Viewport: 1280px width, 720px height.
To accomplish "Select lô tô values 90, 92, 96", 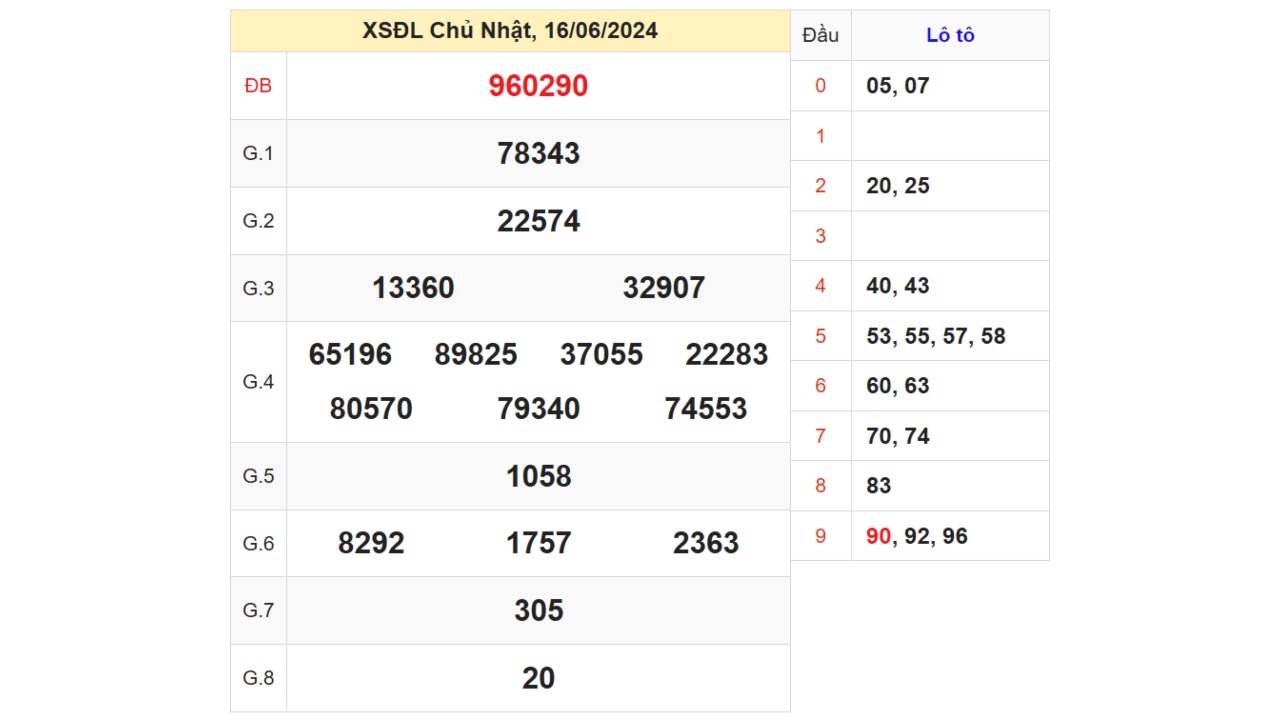I will (x=916, y=536).
